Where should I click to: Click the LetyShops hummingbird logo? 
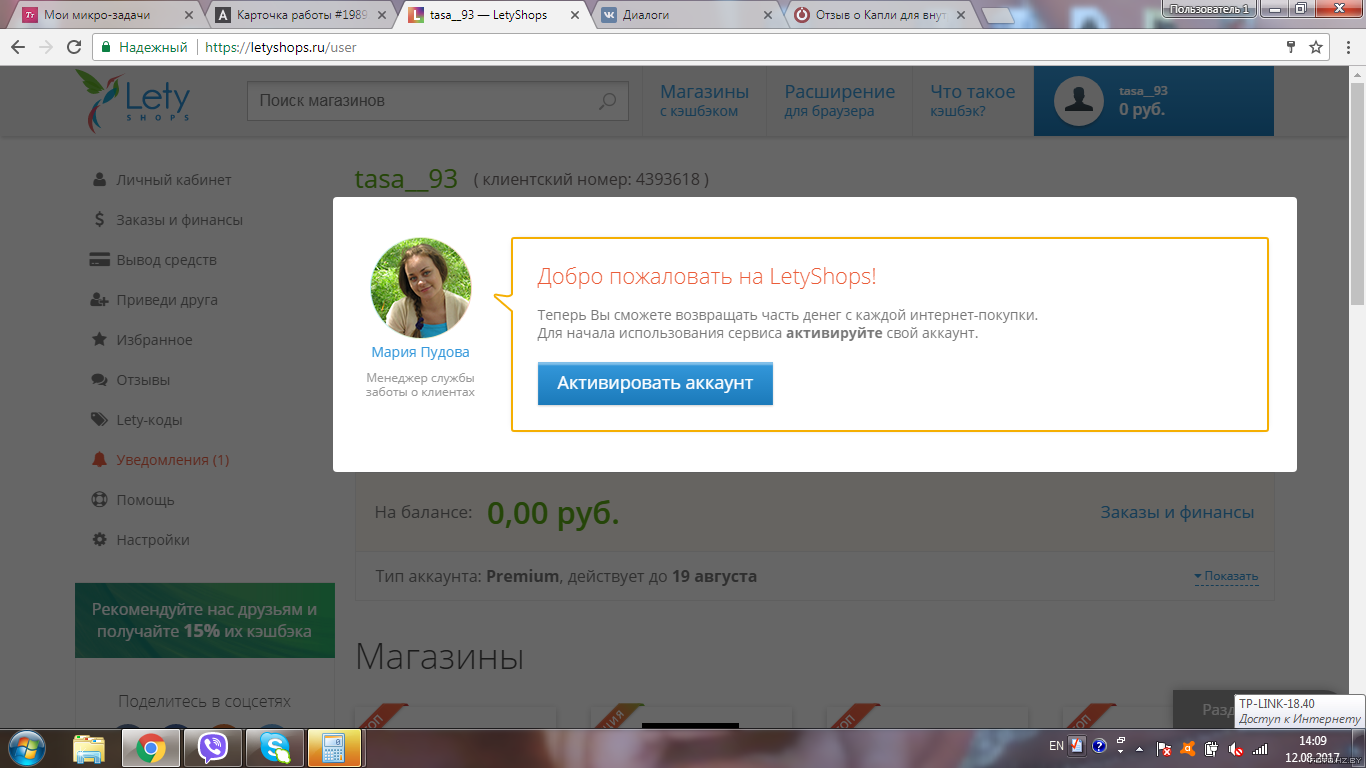[133, 101]
